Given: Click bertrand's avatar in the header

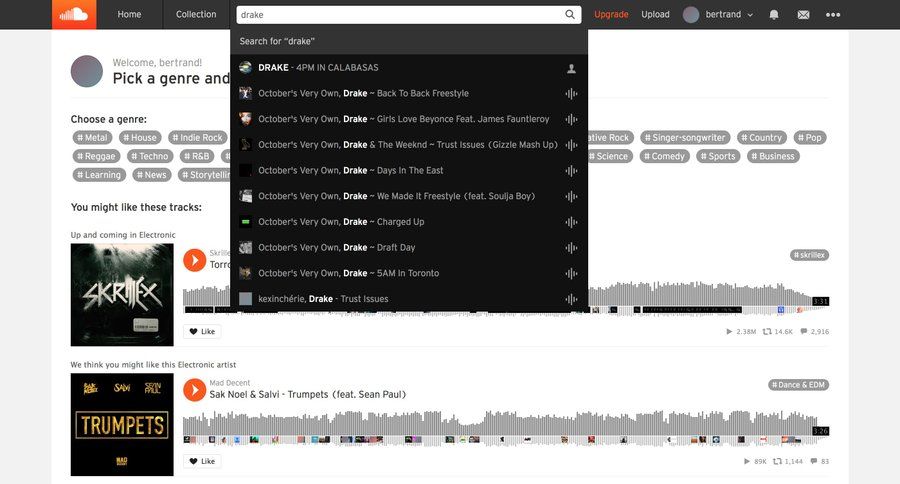Looking at the screenshot, I should tap(691, 15).
